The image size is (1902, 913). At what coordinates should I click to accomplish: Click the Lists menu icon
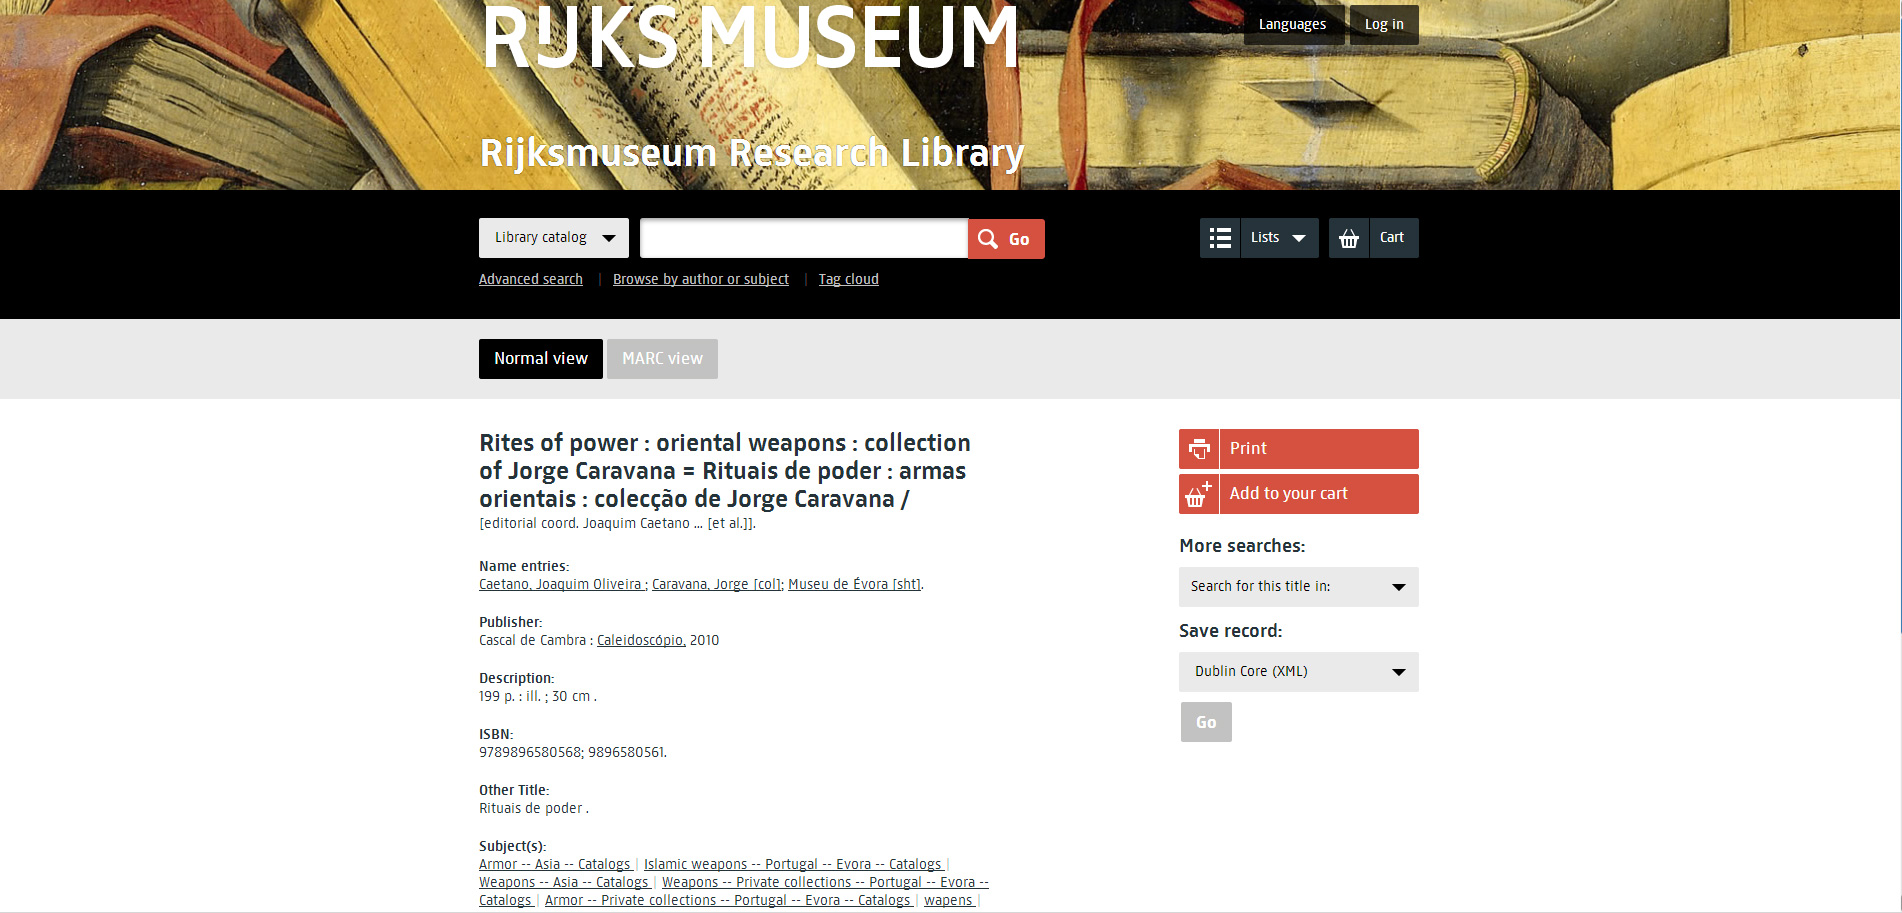tap(1220, 238)
